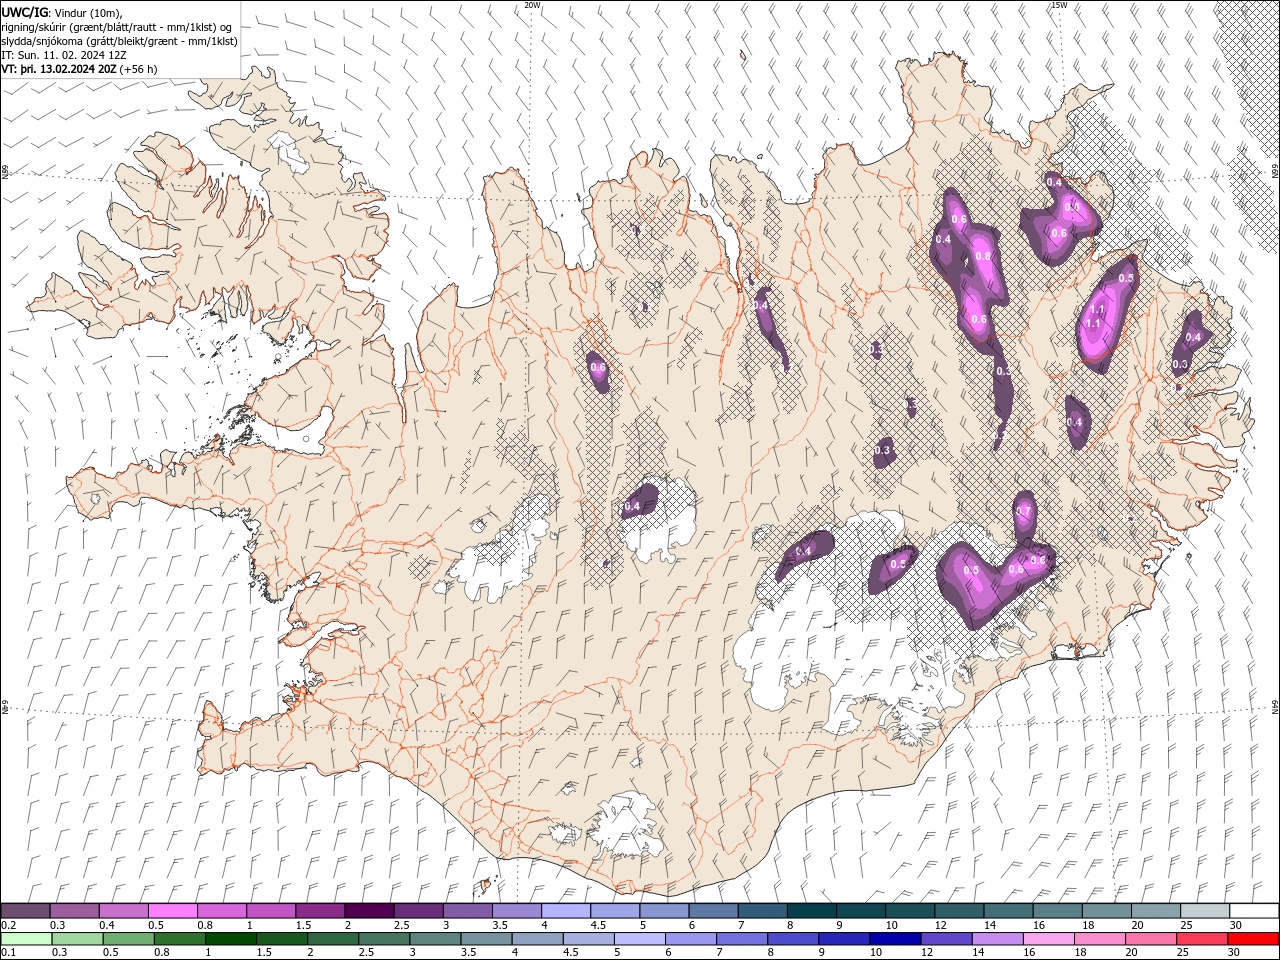Screen dimensions: 1280x960
Task: Click the '4.5' label under the snow legend
Action: (x=599, y=925)
